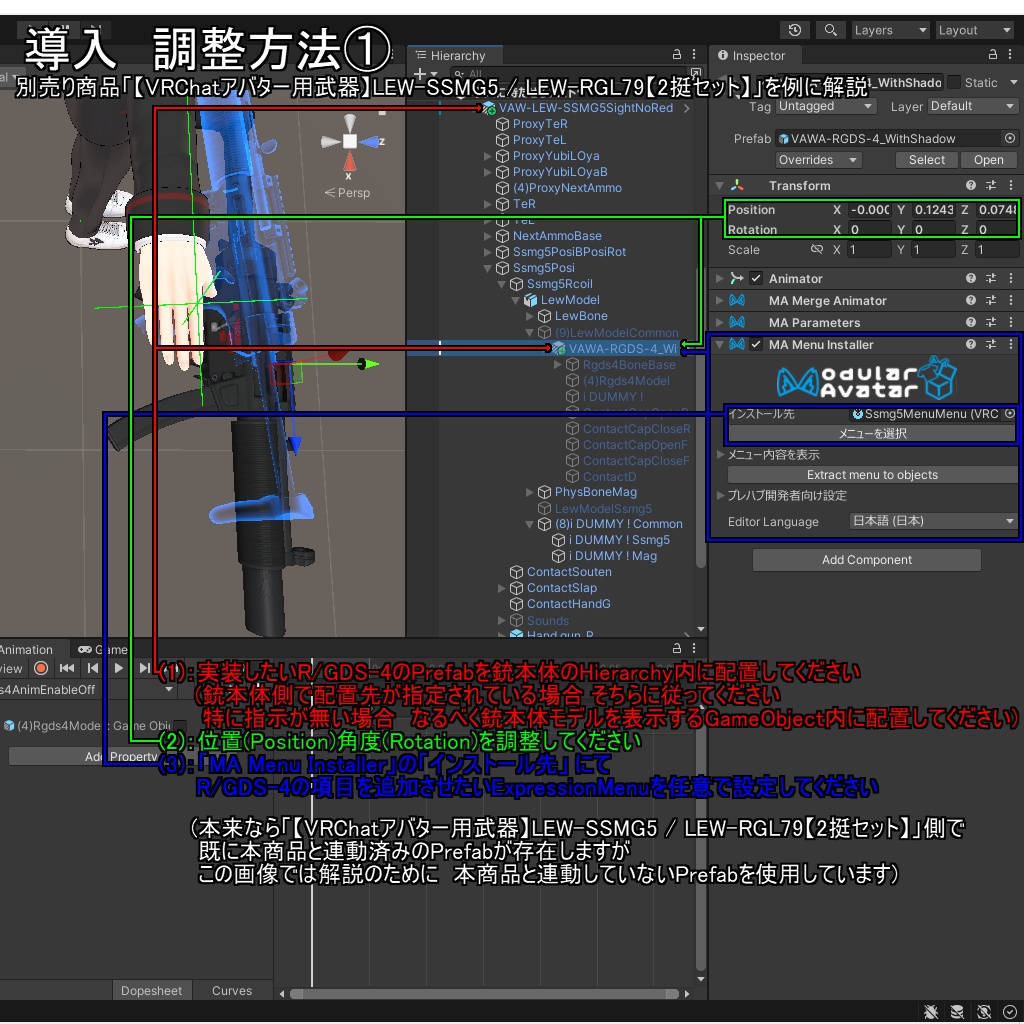Open the Tag Untagged dropdown
Image resolution: width=1024 pixels, height=1024 pixels.
pyautogui.click(x=825, y=106)
